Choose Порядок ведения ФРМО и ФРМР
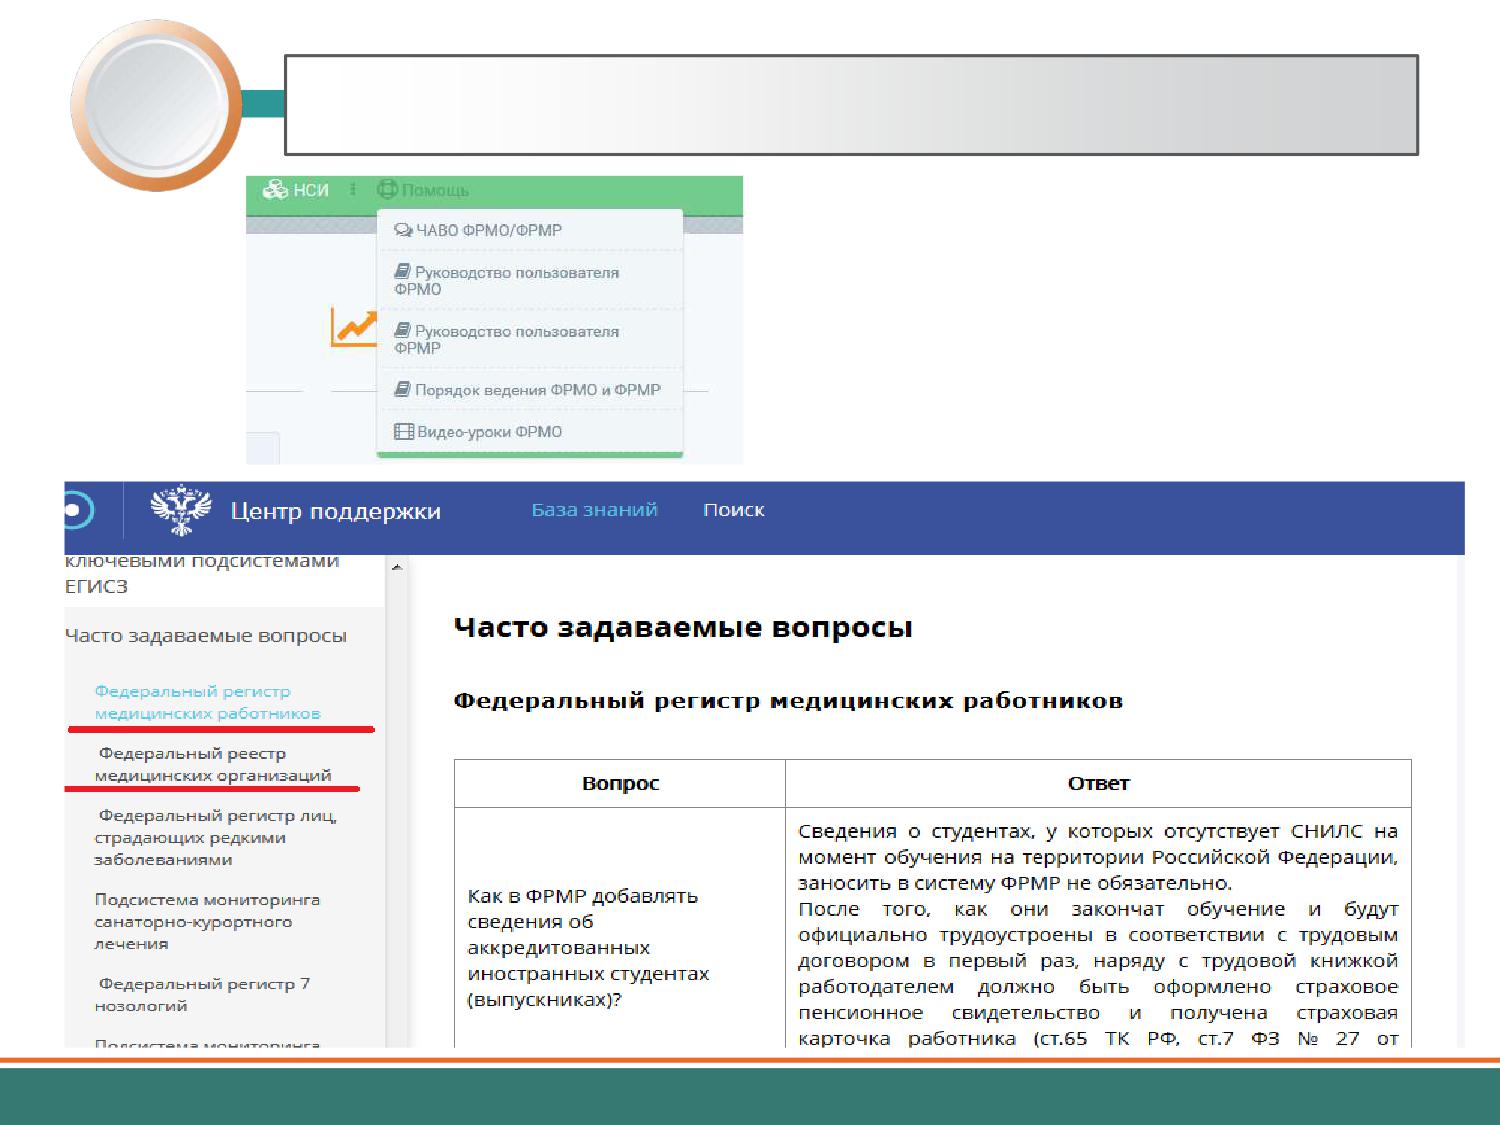 point(527,390)
